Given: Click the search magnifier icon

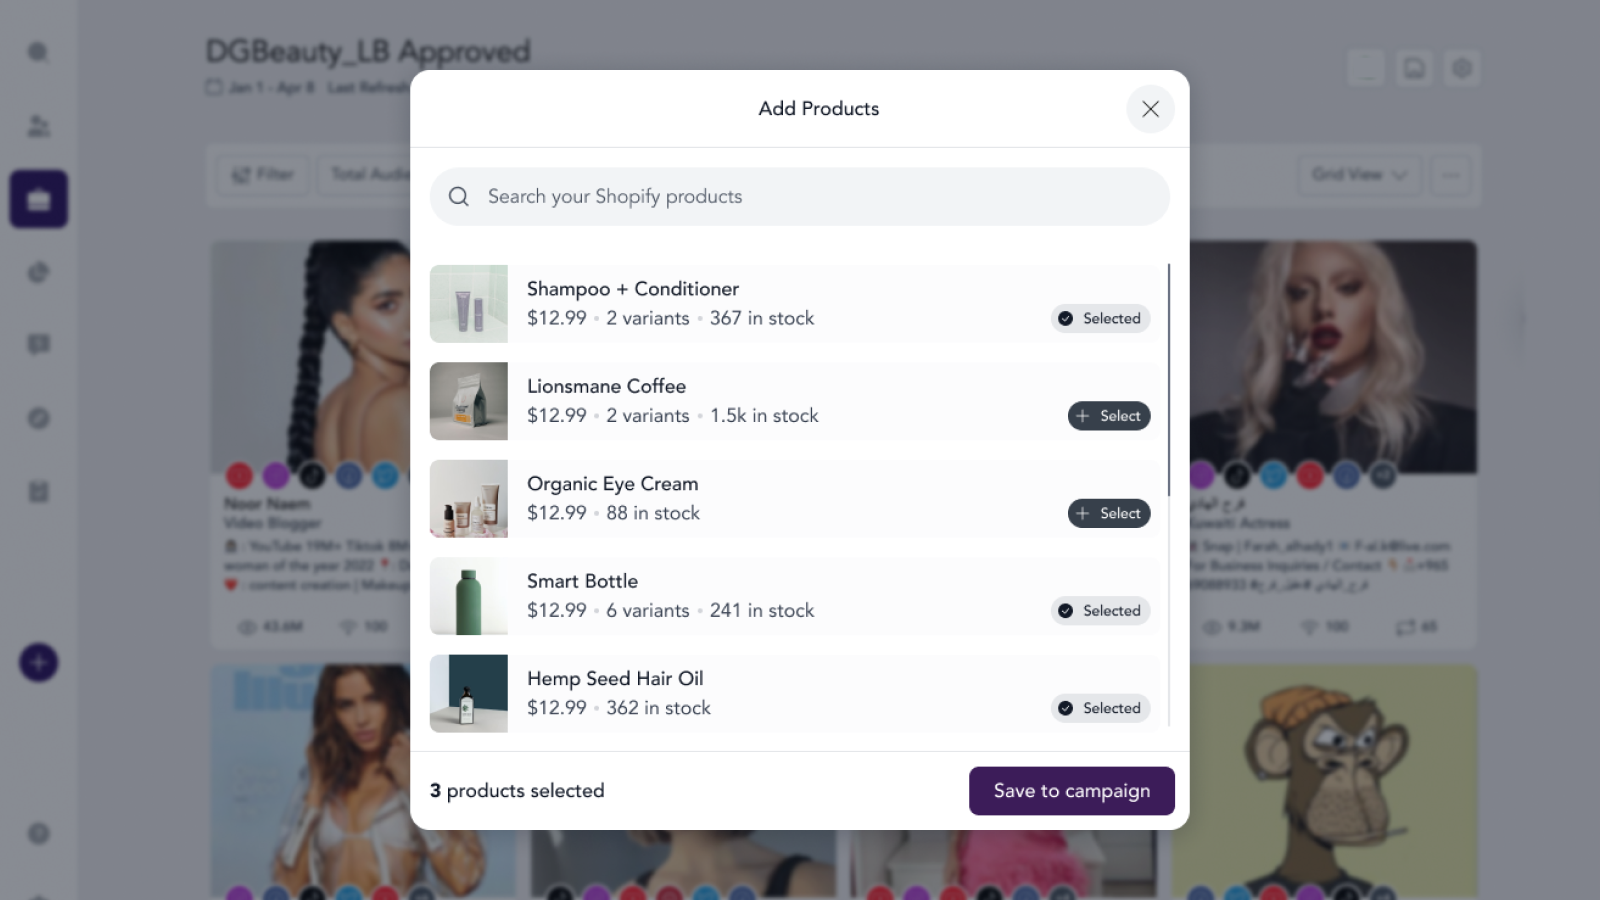Looking at the screenshot, I should [x=459, y=197].
